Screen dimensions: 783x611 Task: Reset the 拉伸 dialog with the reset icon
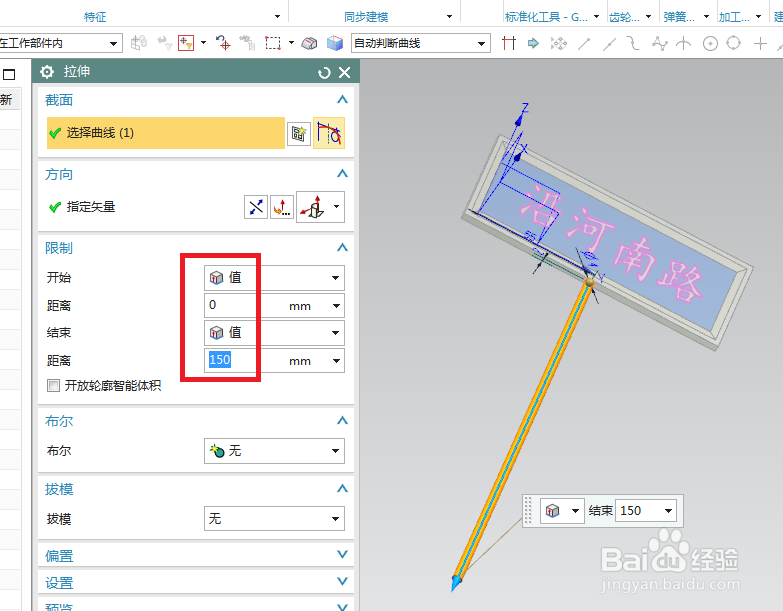click(324, 73)
